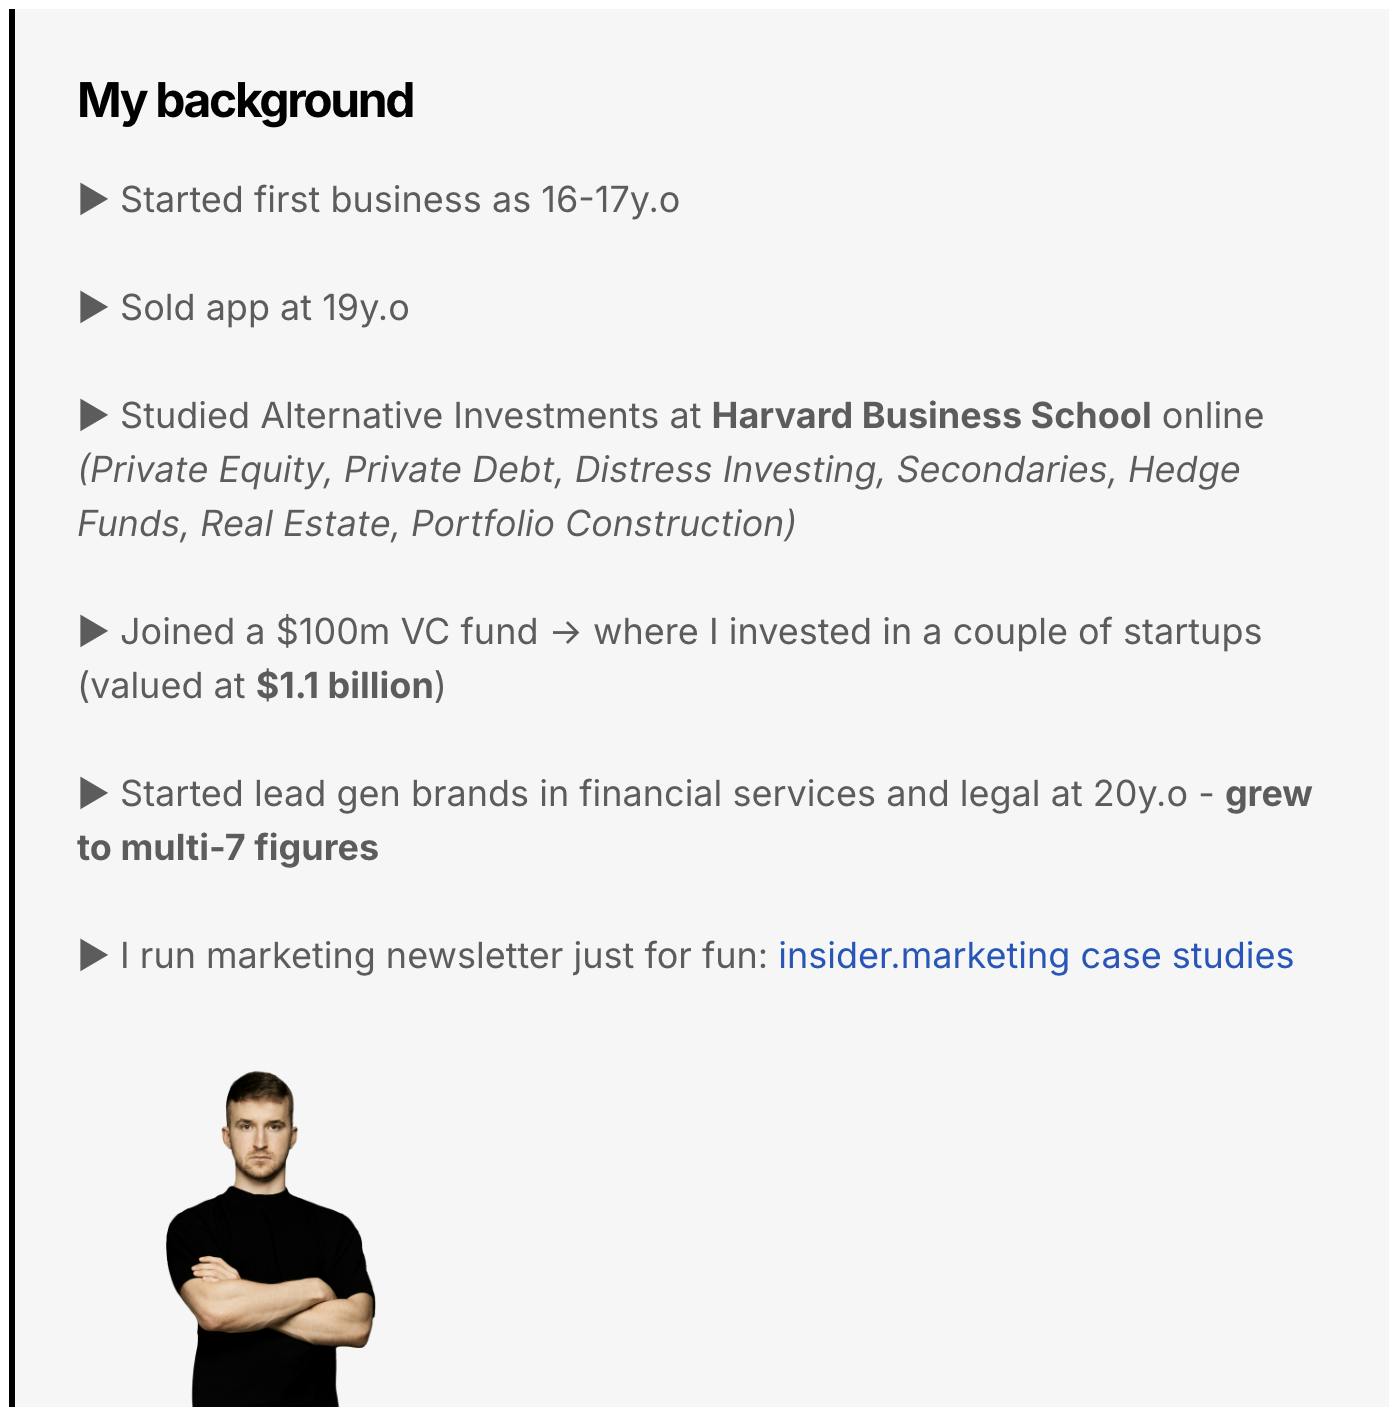Click the bold 'Harvard Business School' text

click(x=931, y=416)
